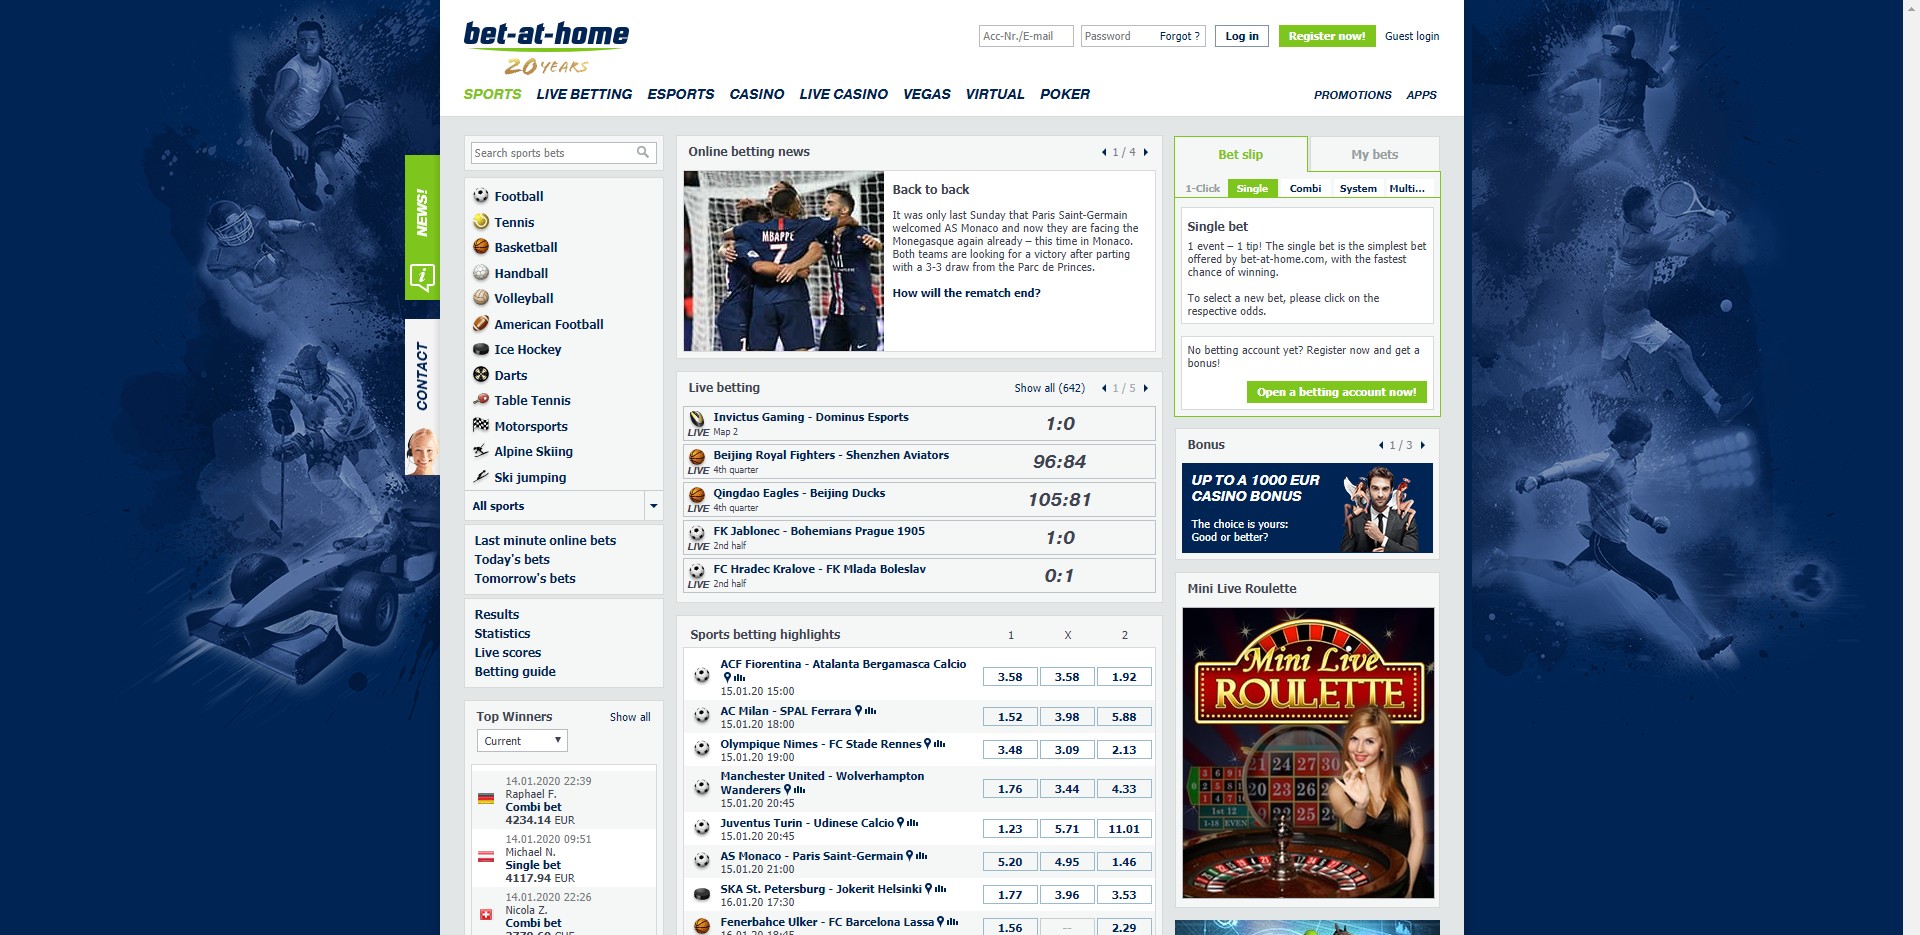The height and width of the screenshot is (935, 1920).
Task: Open the VIRTUAL menu
Action: 994,94
